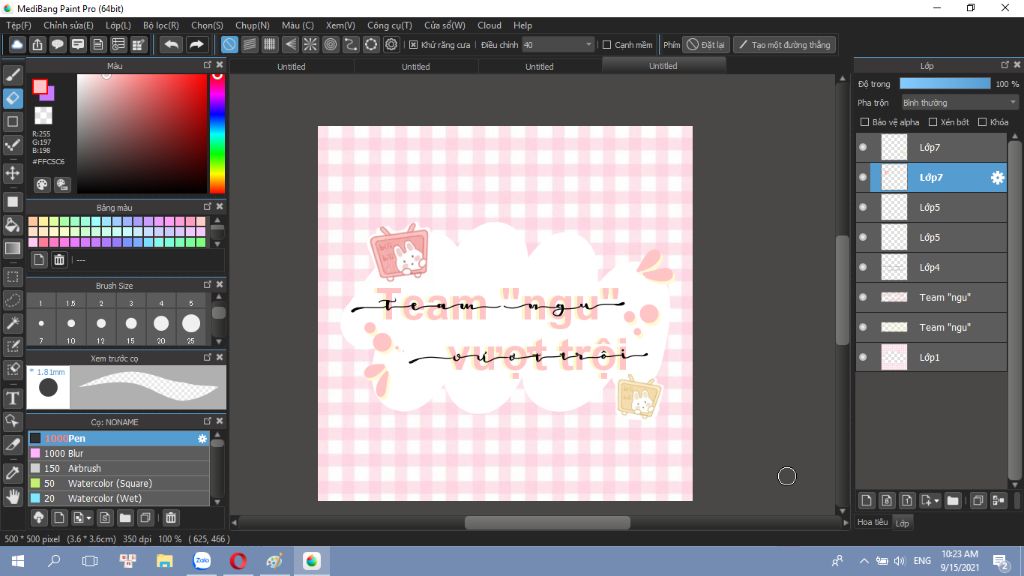Open Windows Start menu
The width and height of the screenshot is (1024, 576).
click(x=18, y=561)
